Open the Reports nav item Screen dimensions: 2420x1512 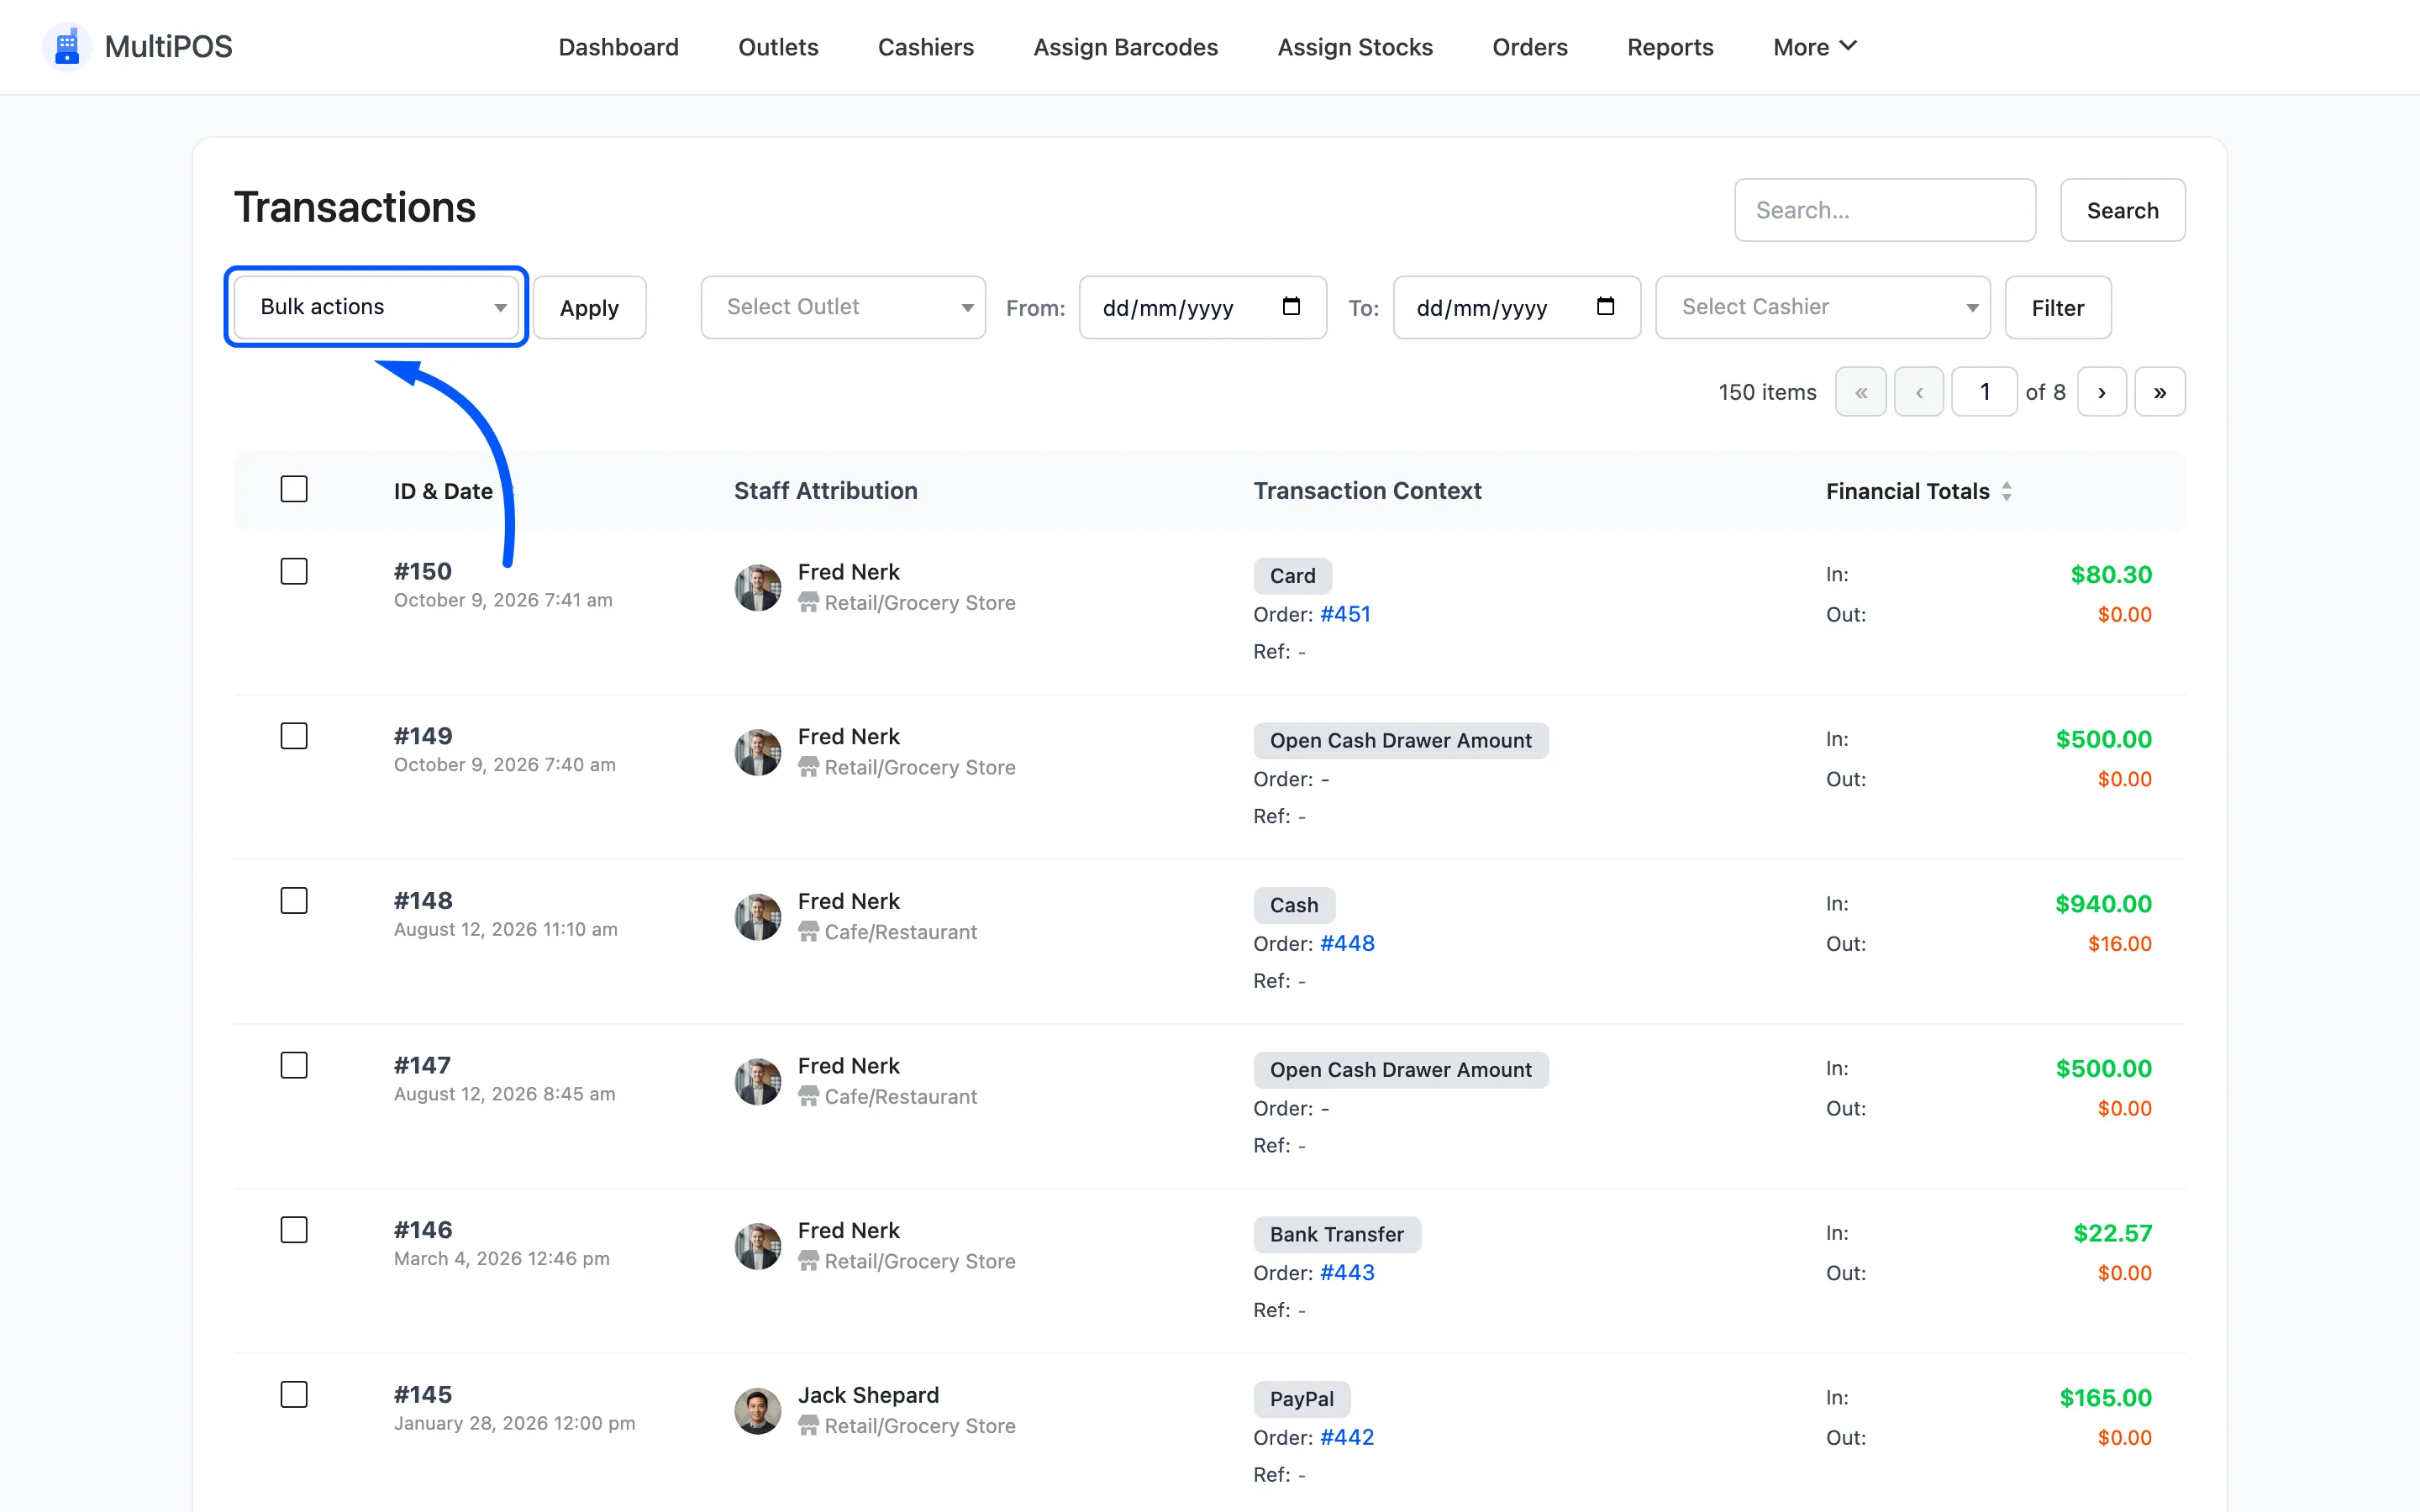[x=1670, y=47]
